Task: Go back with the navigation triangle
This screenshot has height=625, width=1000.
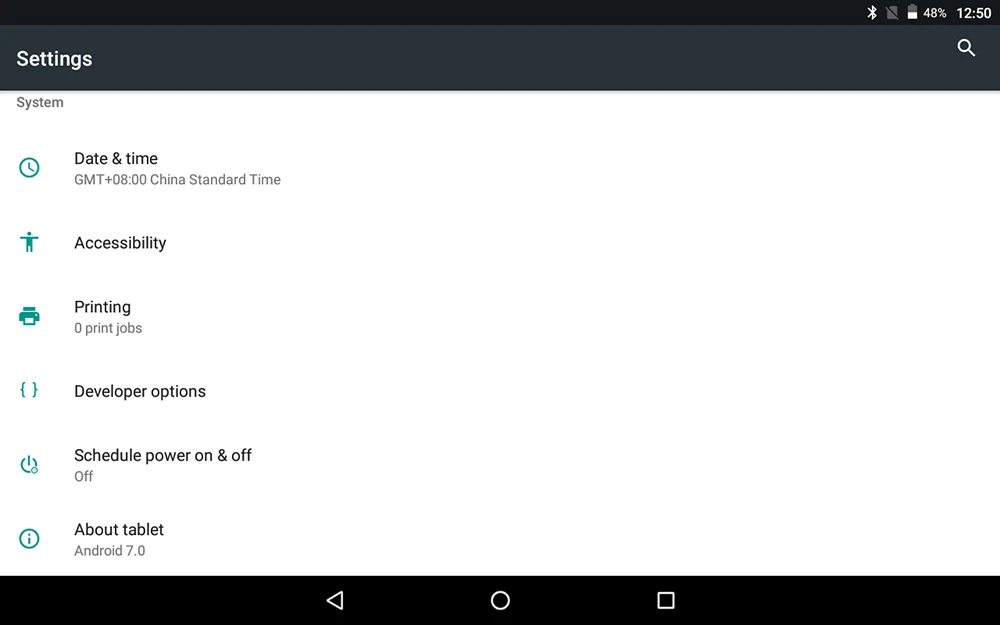Action: click(x=335, y=600)
